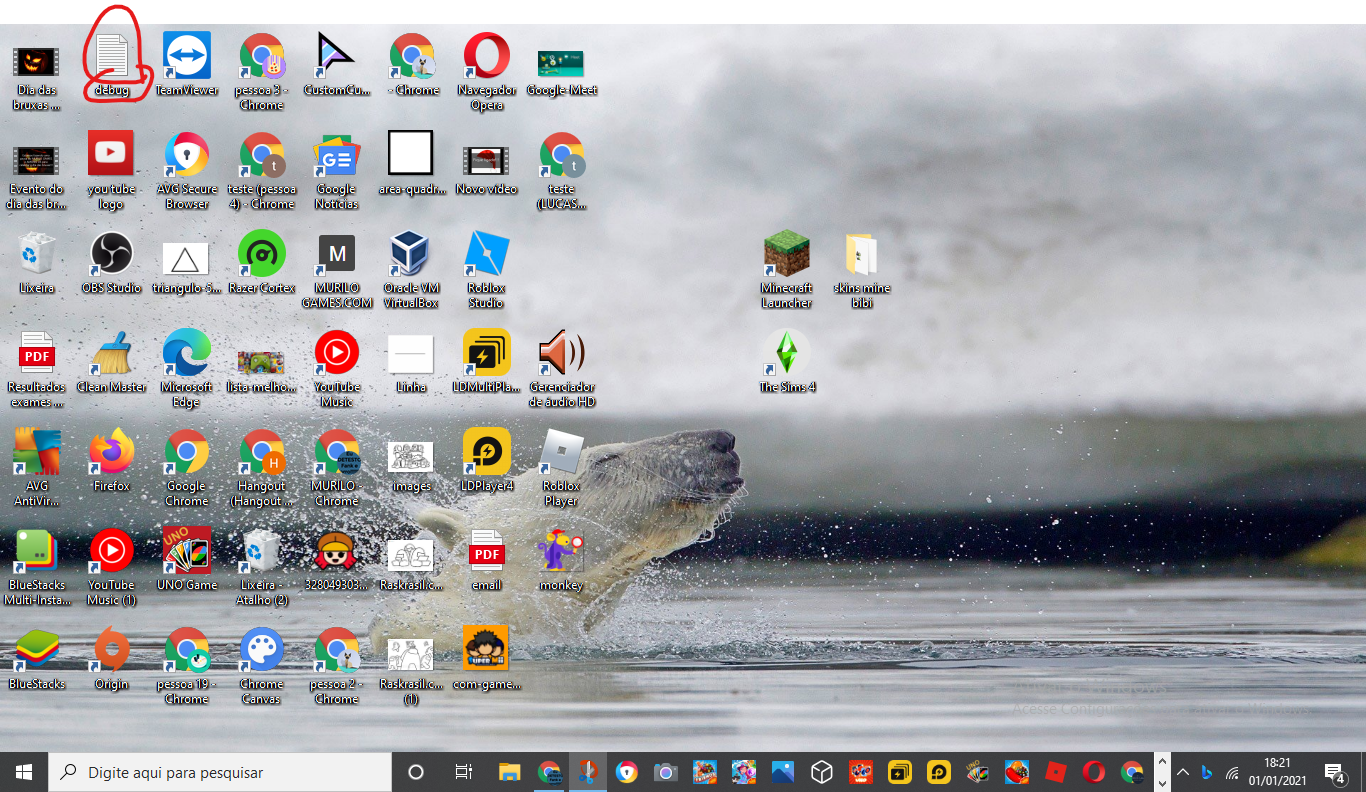Open the notification center with 4 alerts
Image resolution: width=1366 pixels, height=792 pixels.
pyautogui.click(x=1334, y=772)
